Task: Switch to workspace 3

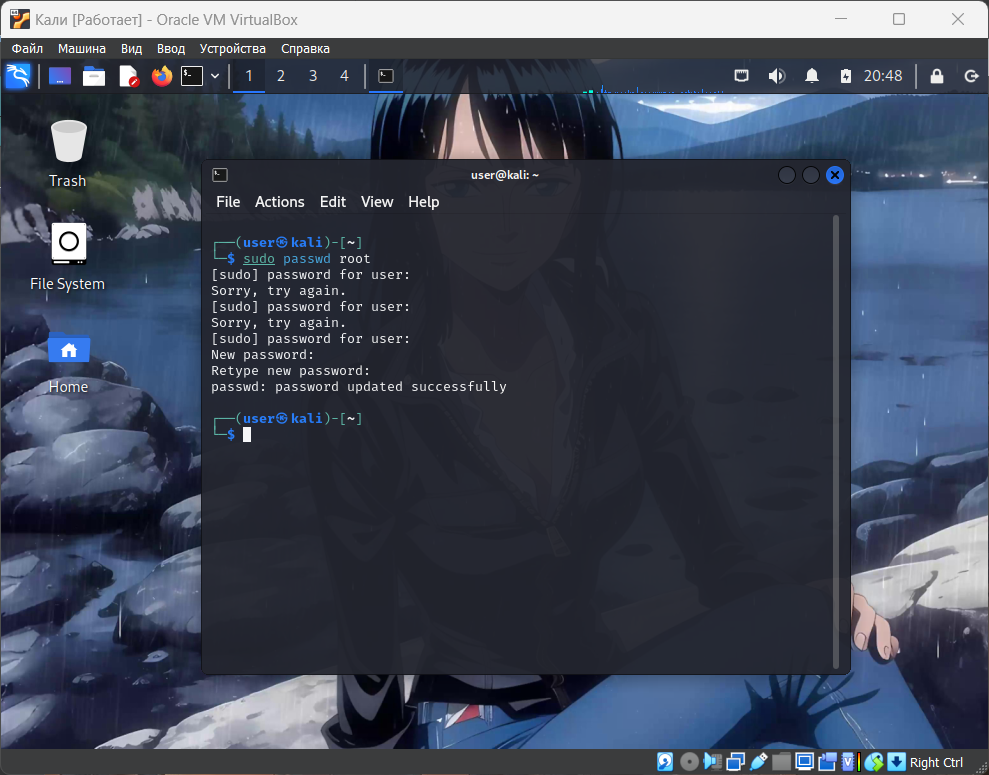Action: 313,76
